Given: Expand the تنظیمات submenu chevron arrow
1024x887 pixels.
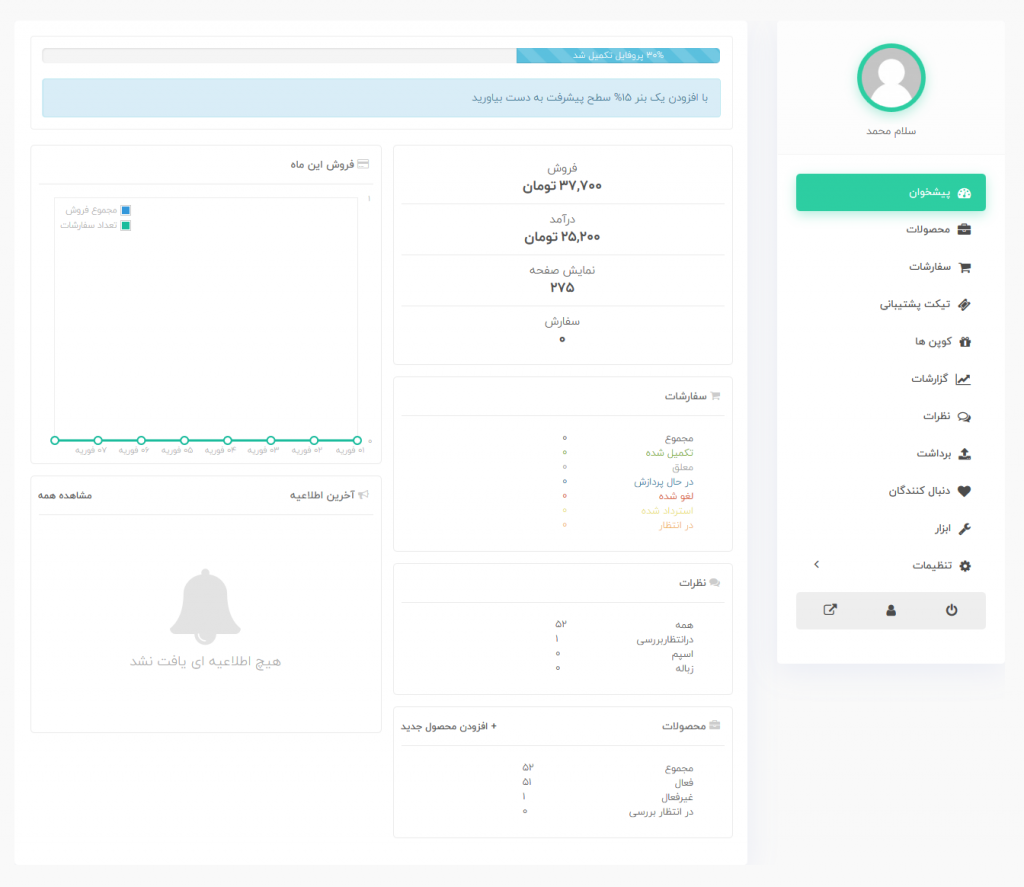Looking at the screenshot, I should (816, 565).
